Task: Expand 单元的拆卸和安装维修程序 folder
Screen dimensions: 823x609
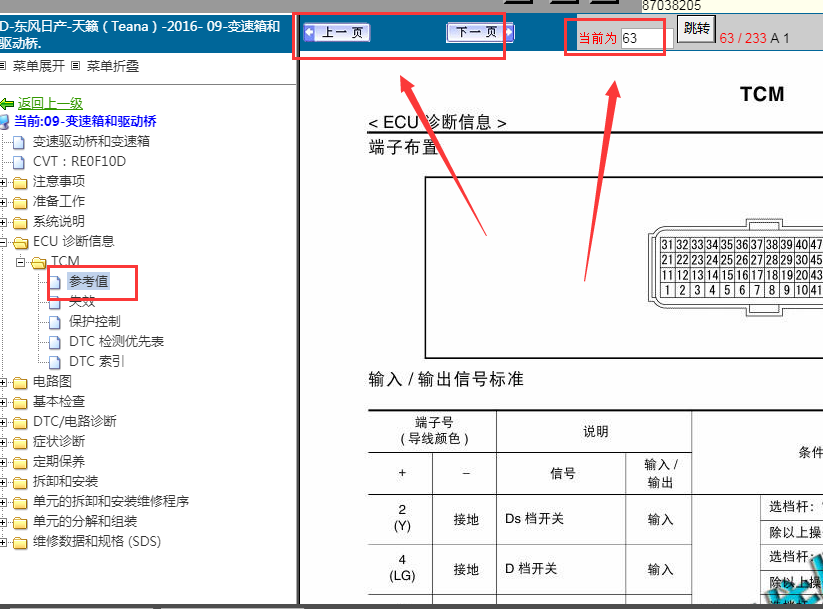Action: [3, 502]
